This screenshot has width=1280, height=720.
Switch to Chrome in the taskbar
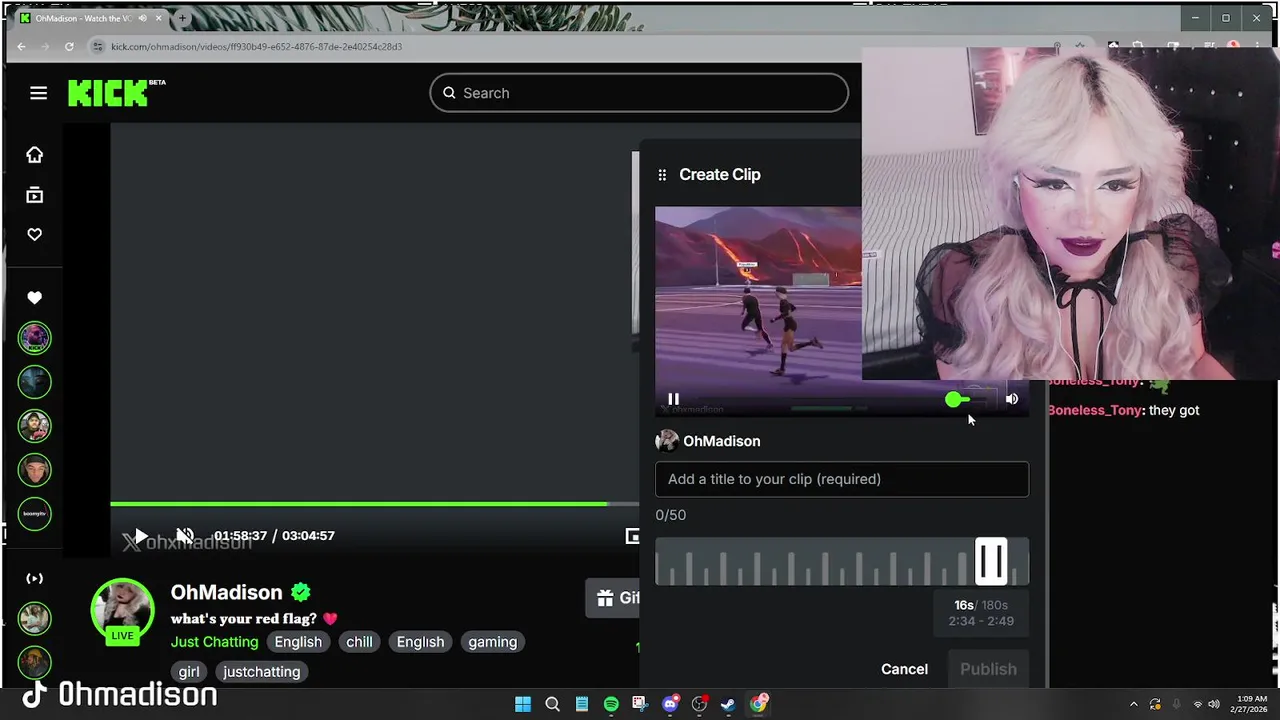pyautogui.click(x=759, y=704)
